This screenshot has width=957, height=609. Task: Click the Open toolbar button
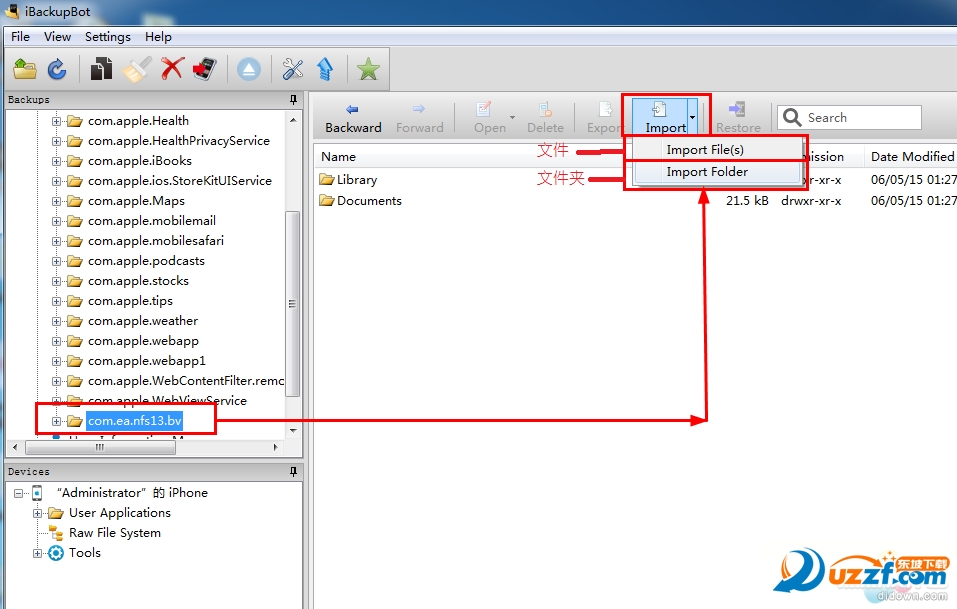[x=489, y=118]
